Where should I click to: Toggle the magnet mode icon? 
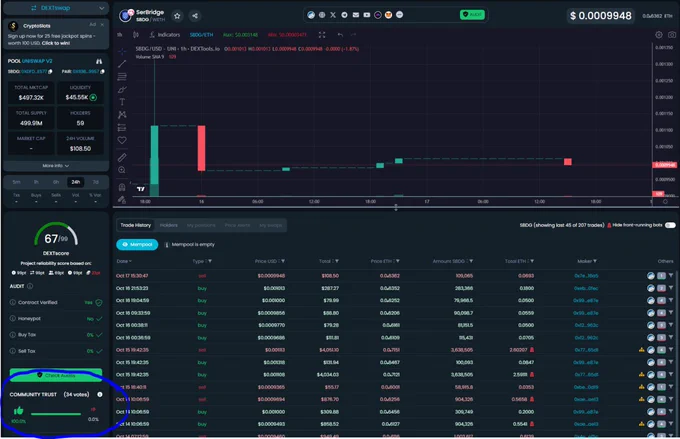[x=122, y=187]
